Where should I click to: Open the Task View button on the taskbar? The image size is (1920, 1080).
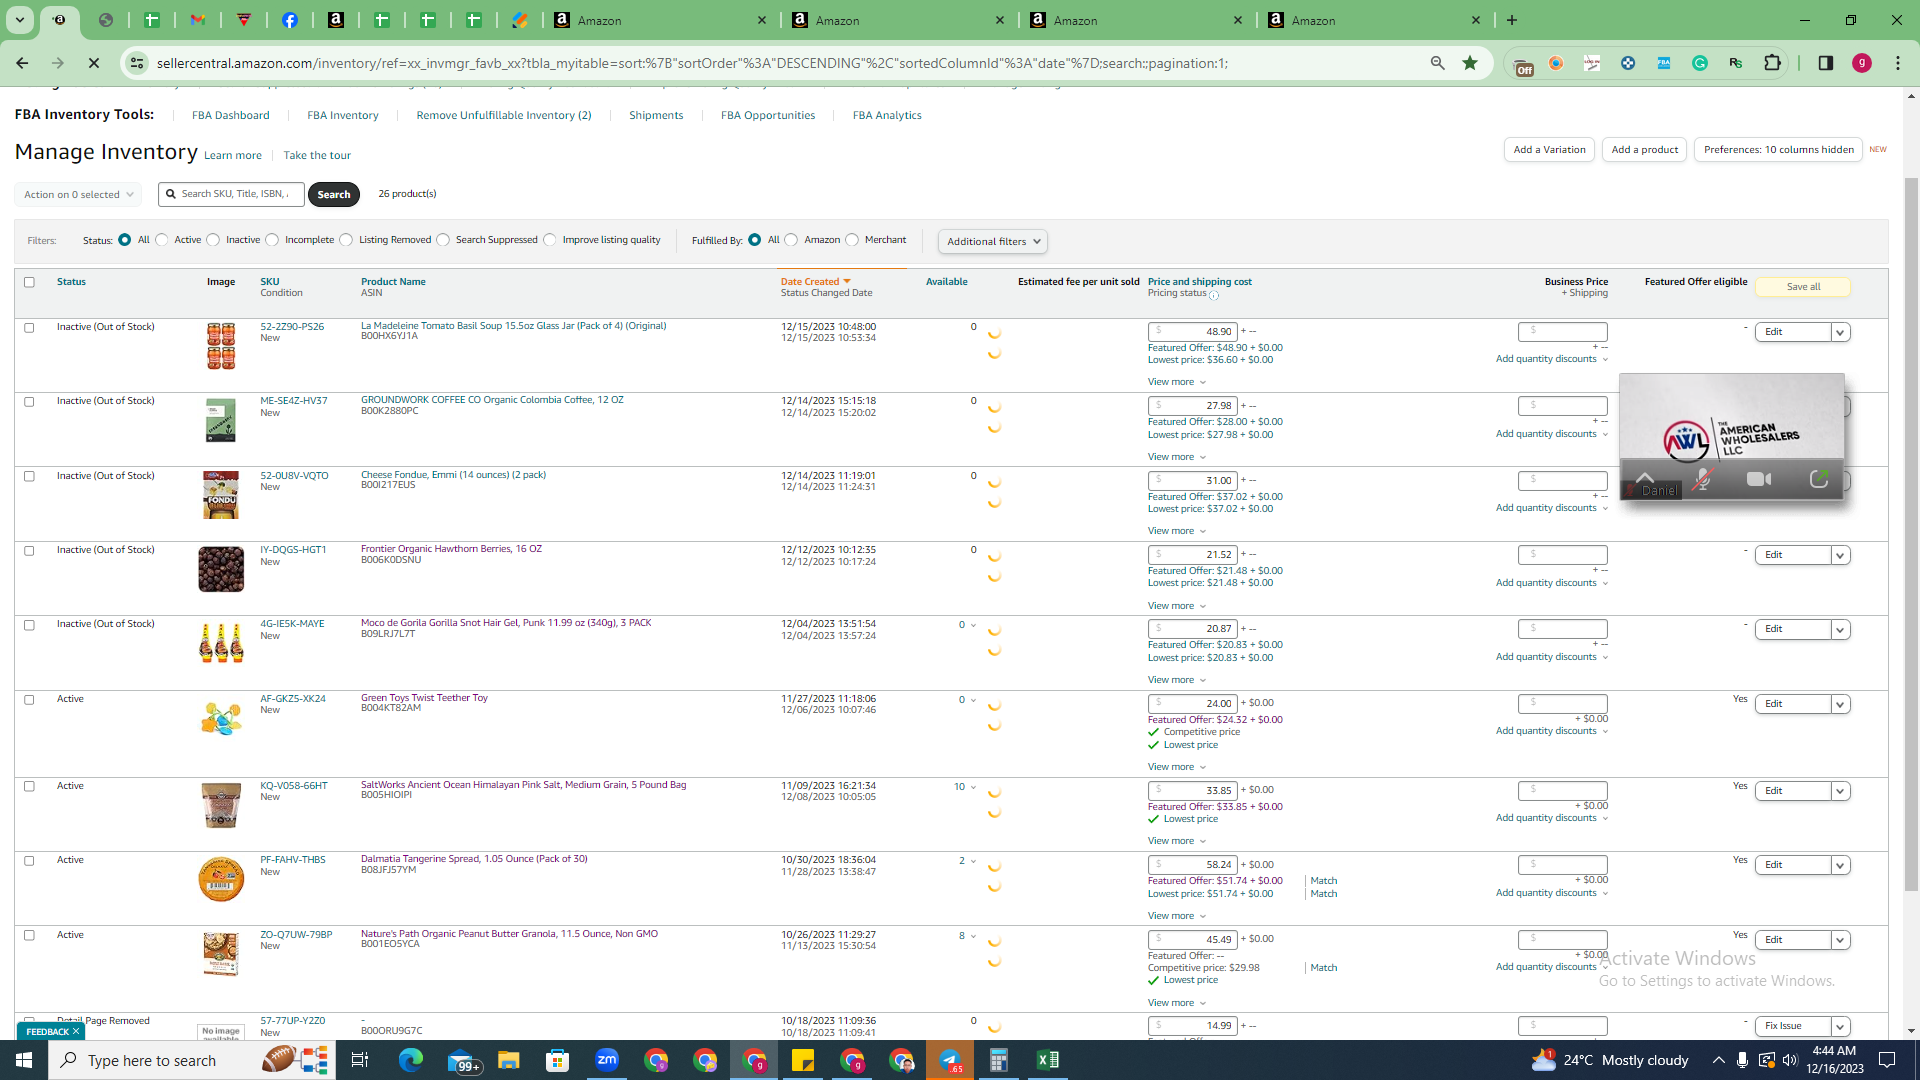tap(360, 1060)
